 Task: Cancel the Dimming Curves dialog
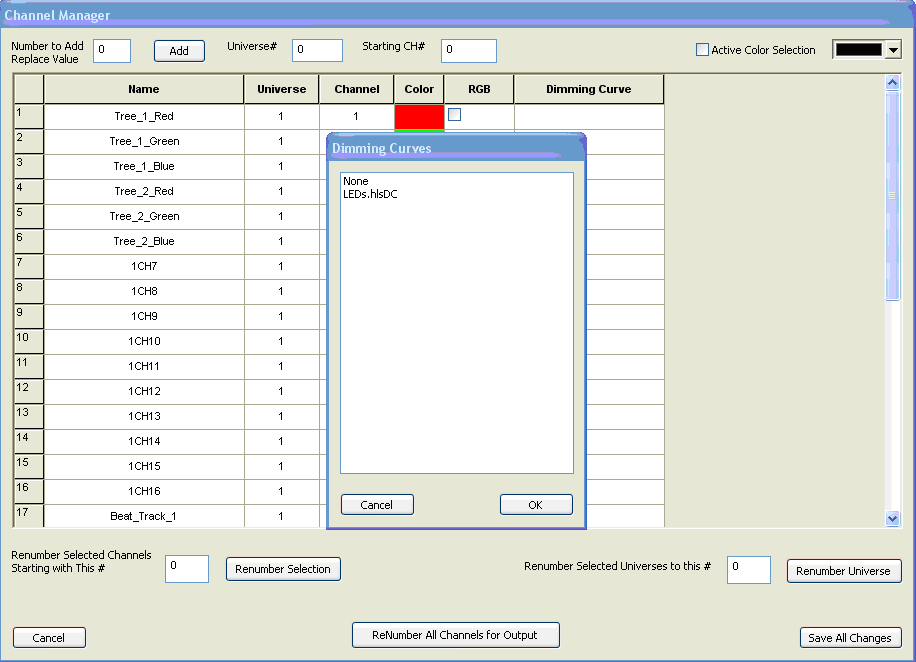[x=377, y=505]
